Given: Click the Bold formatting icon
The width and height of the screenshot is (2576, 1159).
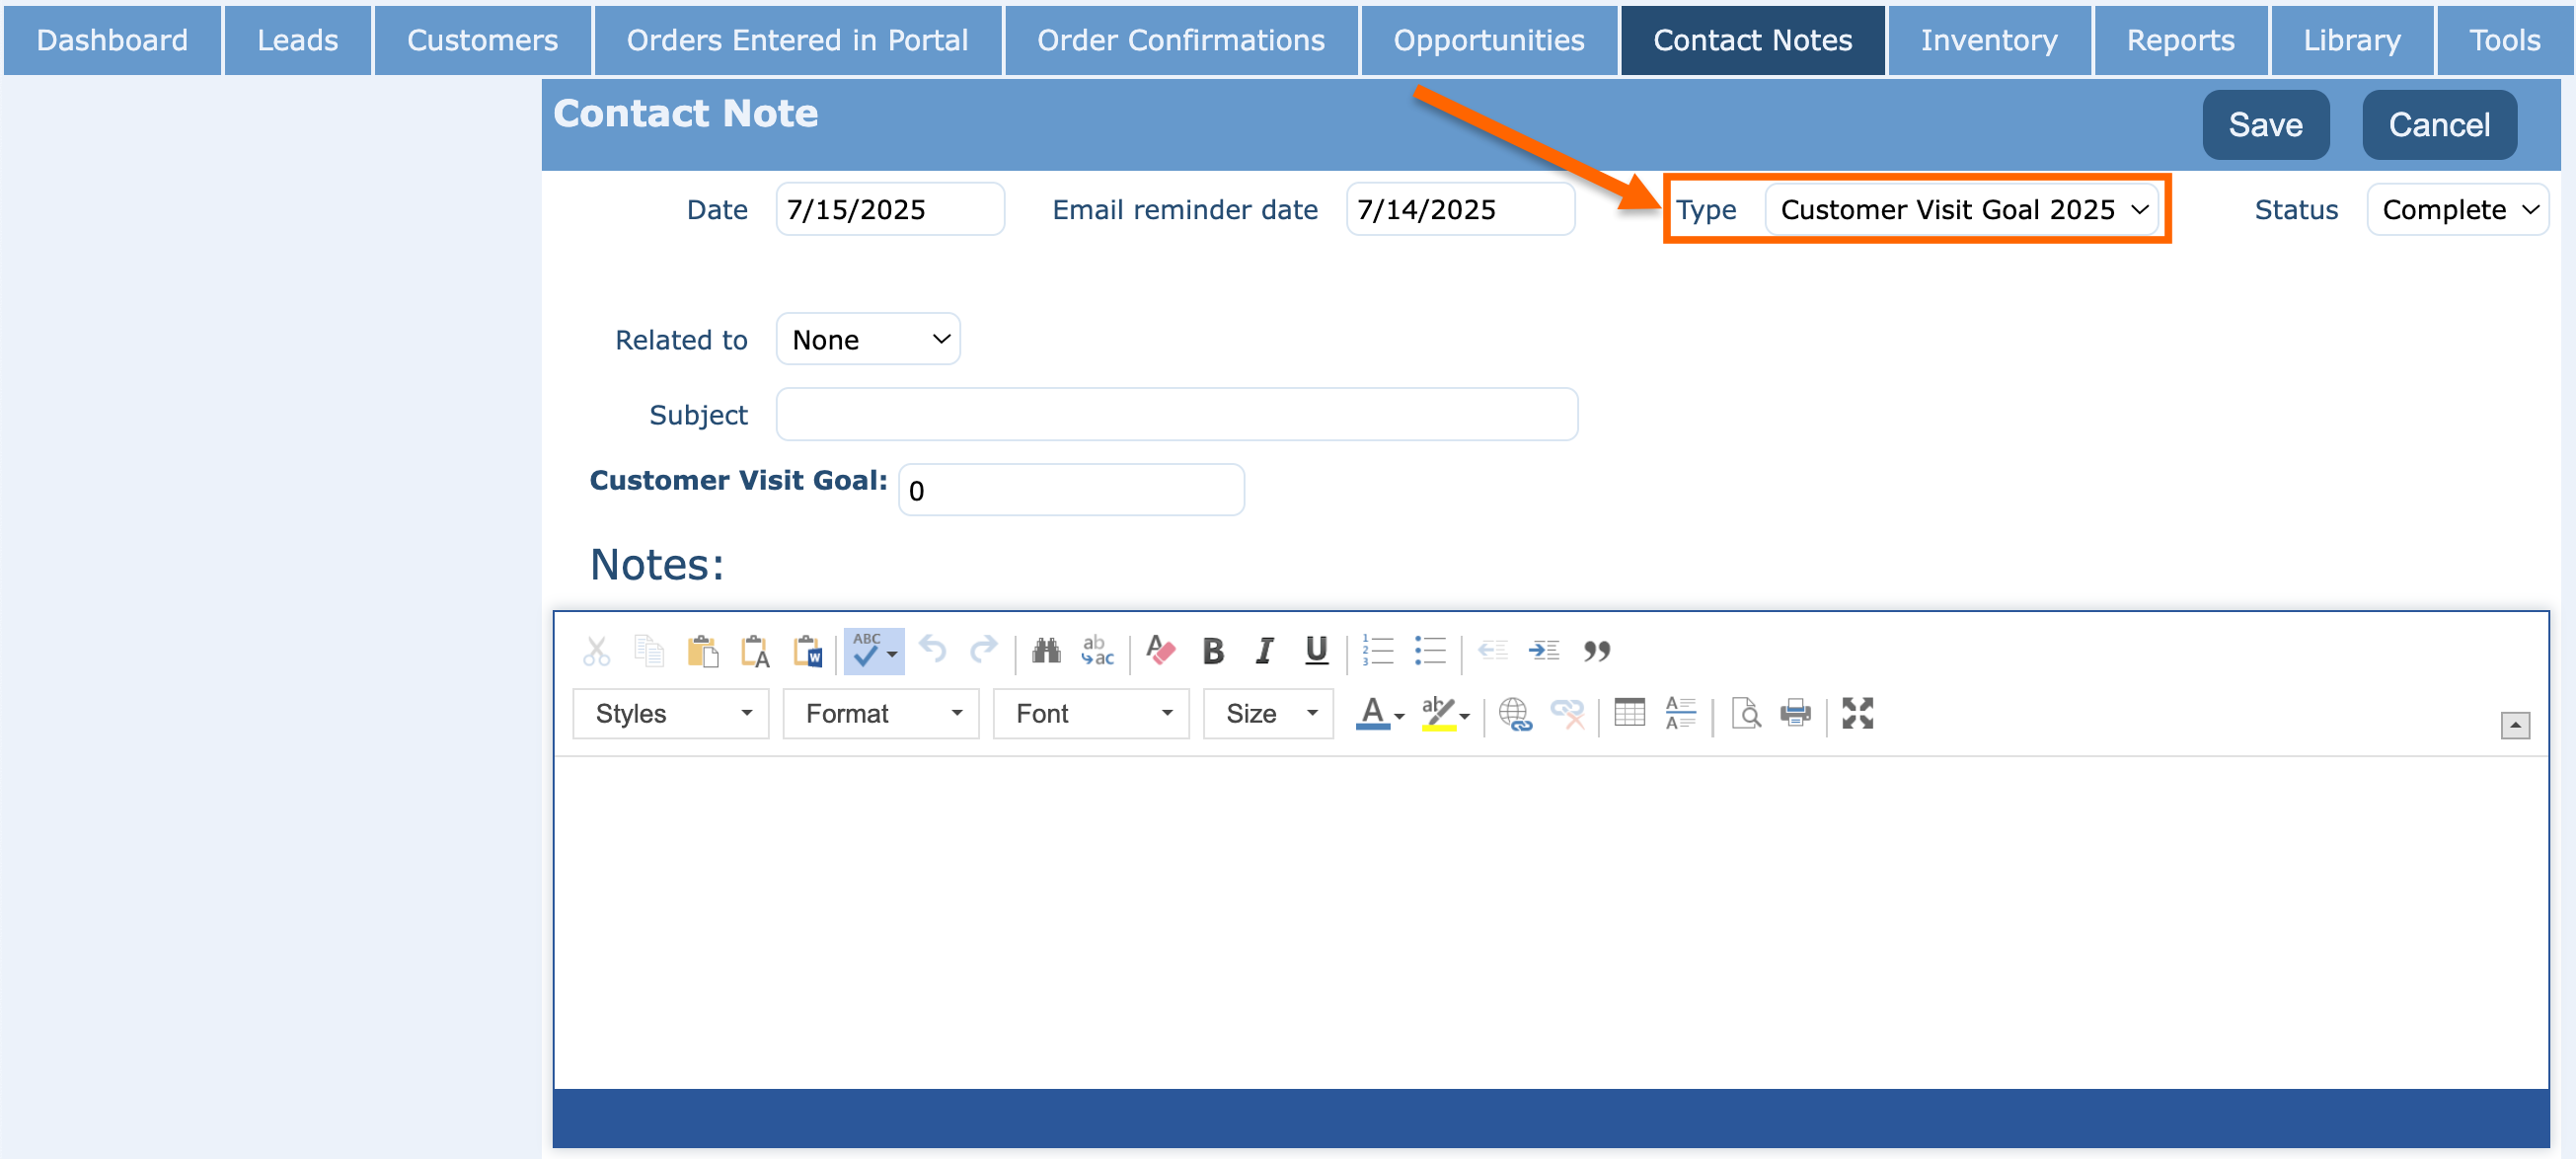Looking at the screenshot, I should point(1213,651).
